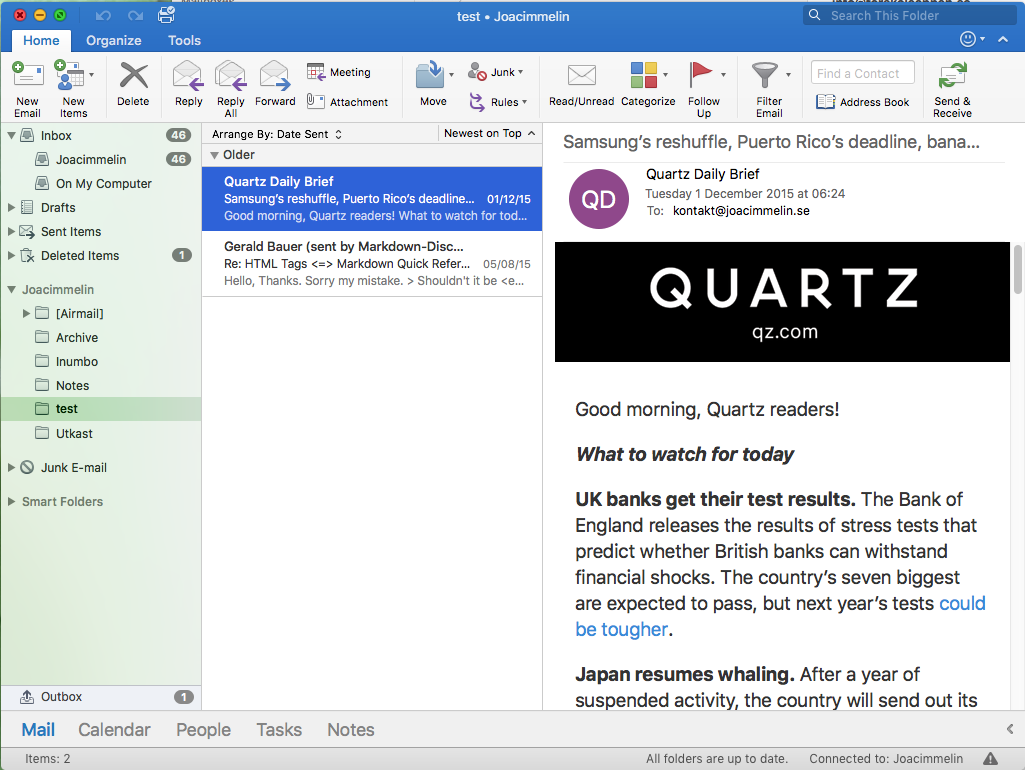The image size is (1025, 770).
Task: Reply to the Quartz Daily Brief email
Action: [188, 84]
